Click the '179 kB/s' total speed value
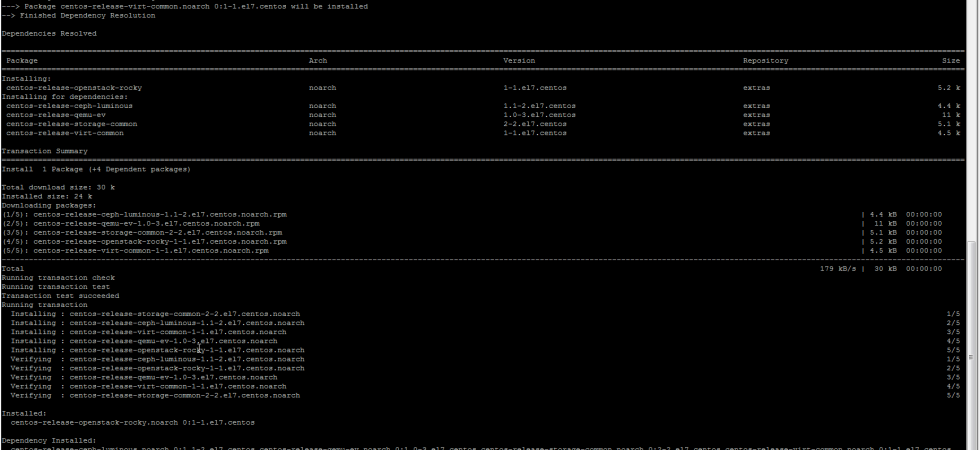 click(x=838, y=269)
